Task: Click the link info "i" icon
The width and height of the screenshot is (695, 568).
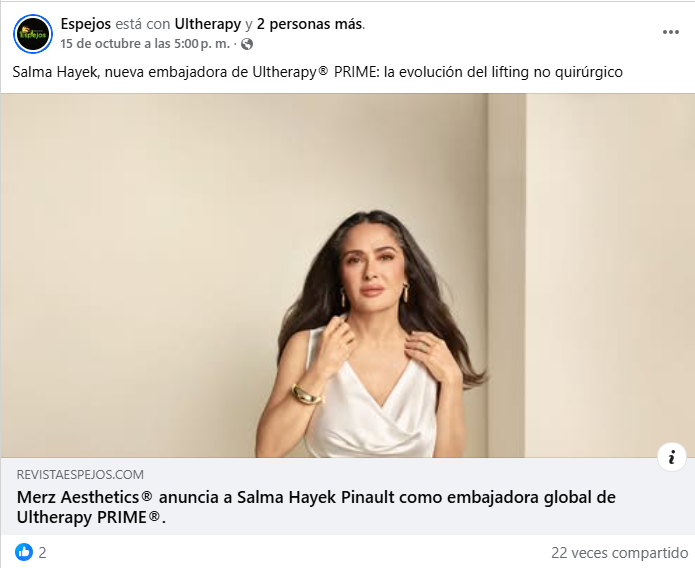Action: pos(672,456)
